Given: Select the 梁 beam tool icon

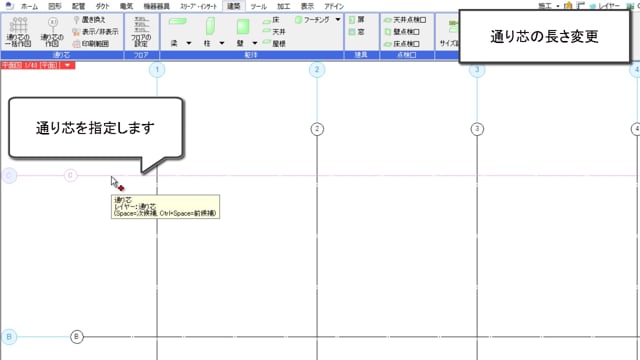Looking at the screenshot, I should (x=178, y=21).
